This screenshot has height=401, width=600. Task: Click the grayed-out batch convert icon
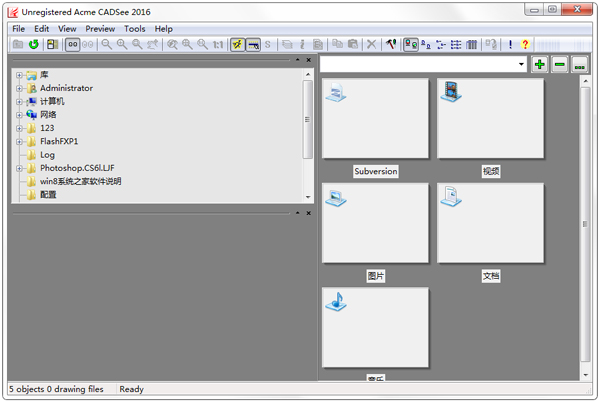[491, 44]
